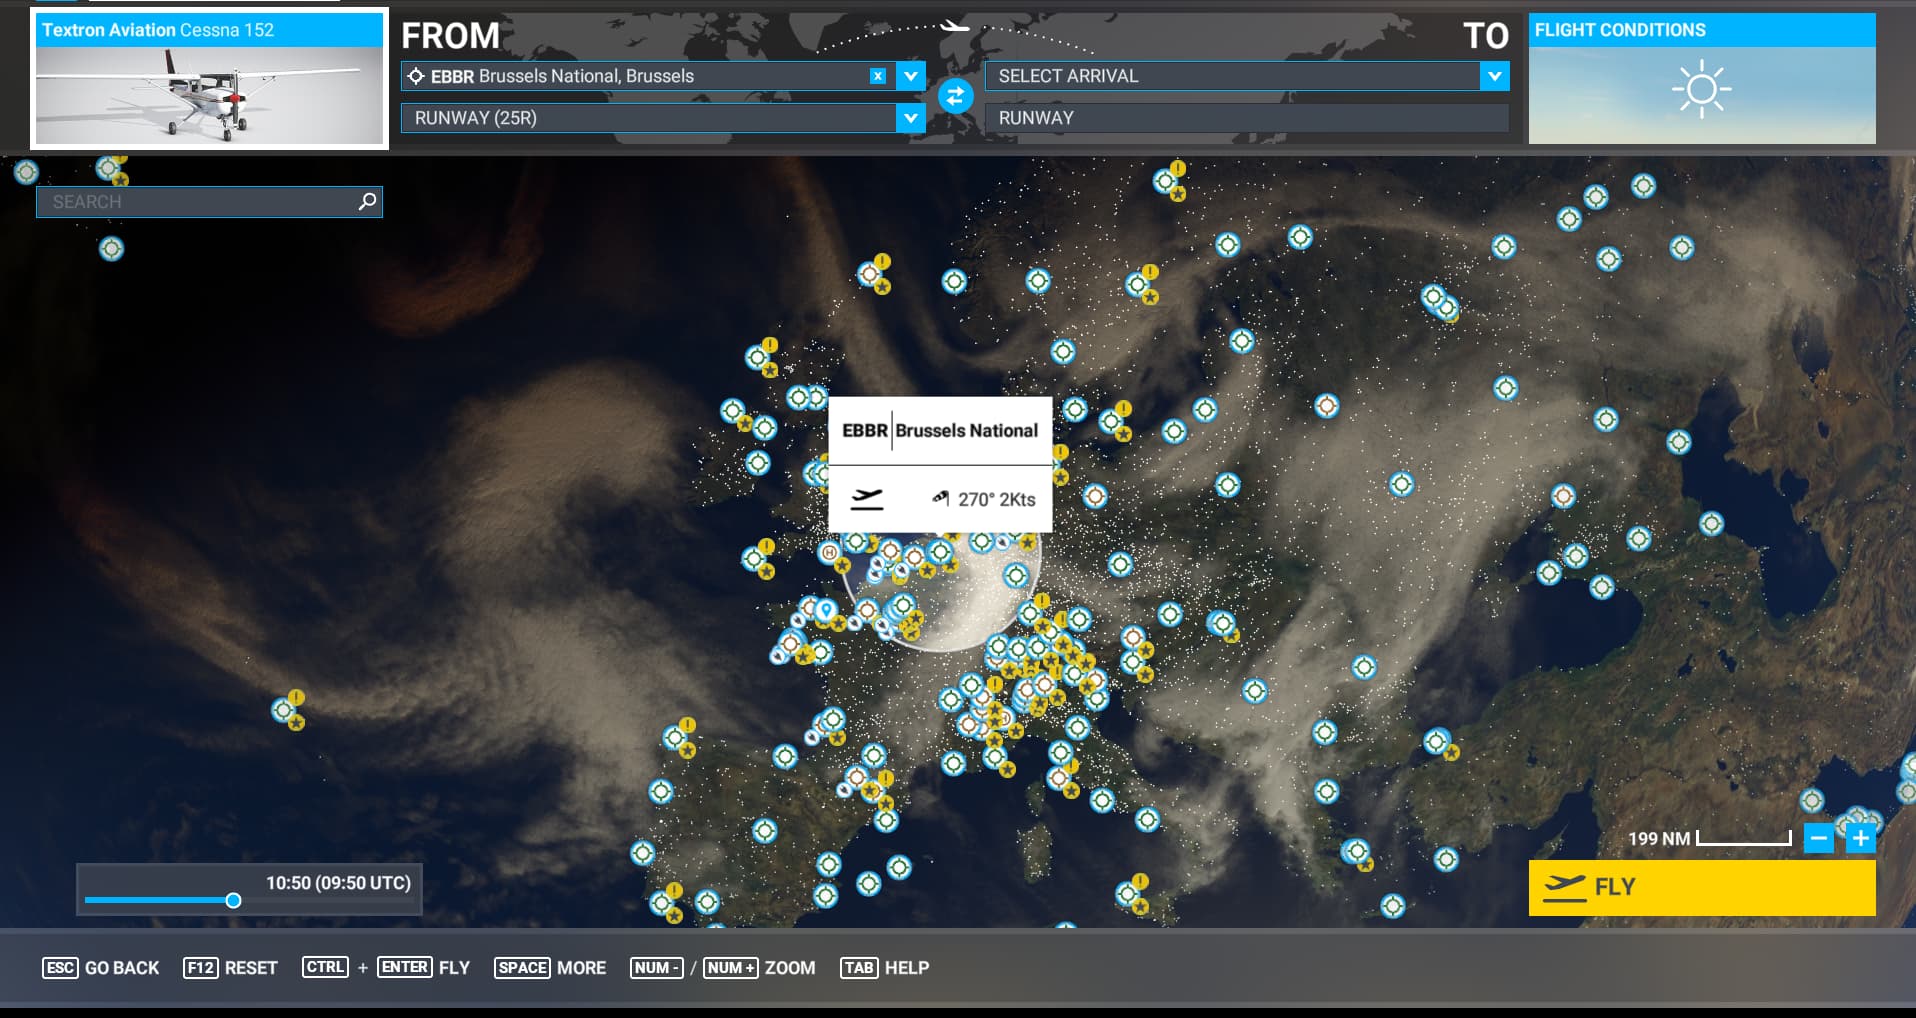
Task: Click the yellow FLY button
Action: coord(1701,887)
